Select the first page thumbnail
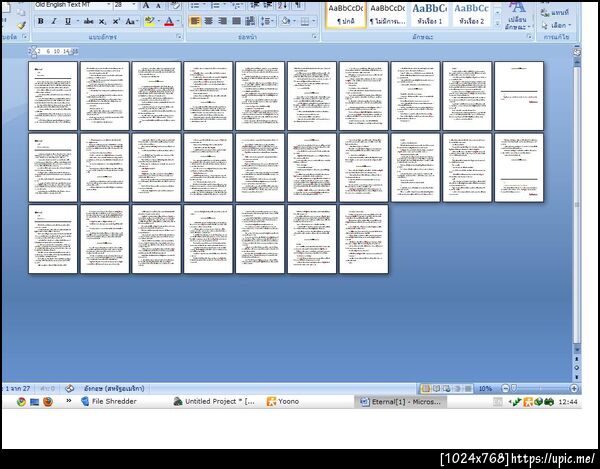 (x=53, y=96)
